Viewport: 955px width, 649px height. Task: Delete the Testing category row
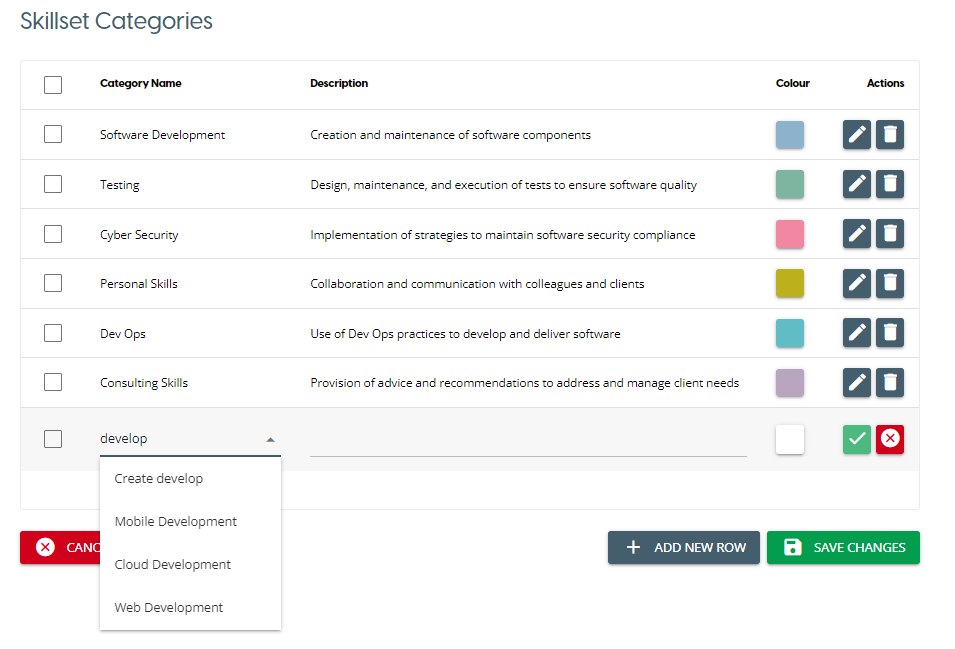pos(890,184)
